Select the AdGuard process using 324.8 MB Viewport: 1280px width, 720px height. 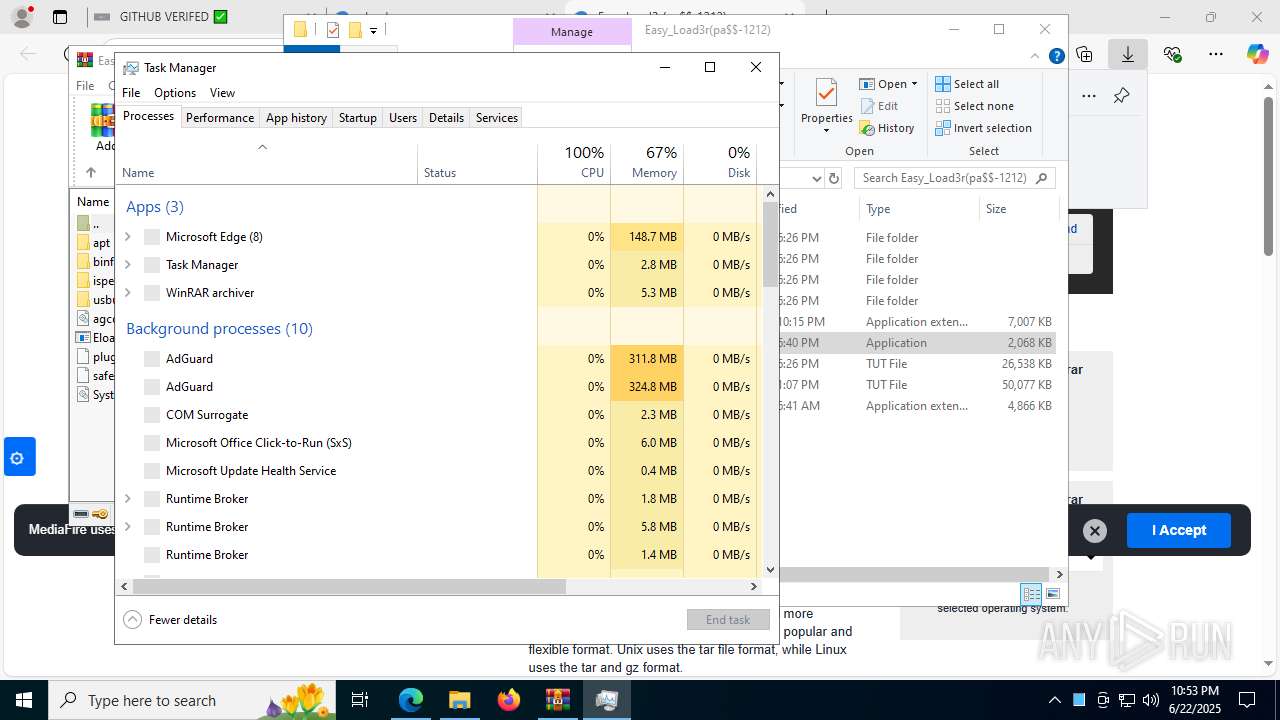pyautogui.click(x=437, y=387)
